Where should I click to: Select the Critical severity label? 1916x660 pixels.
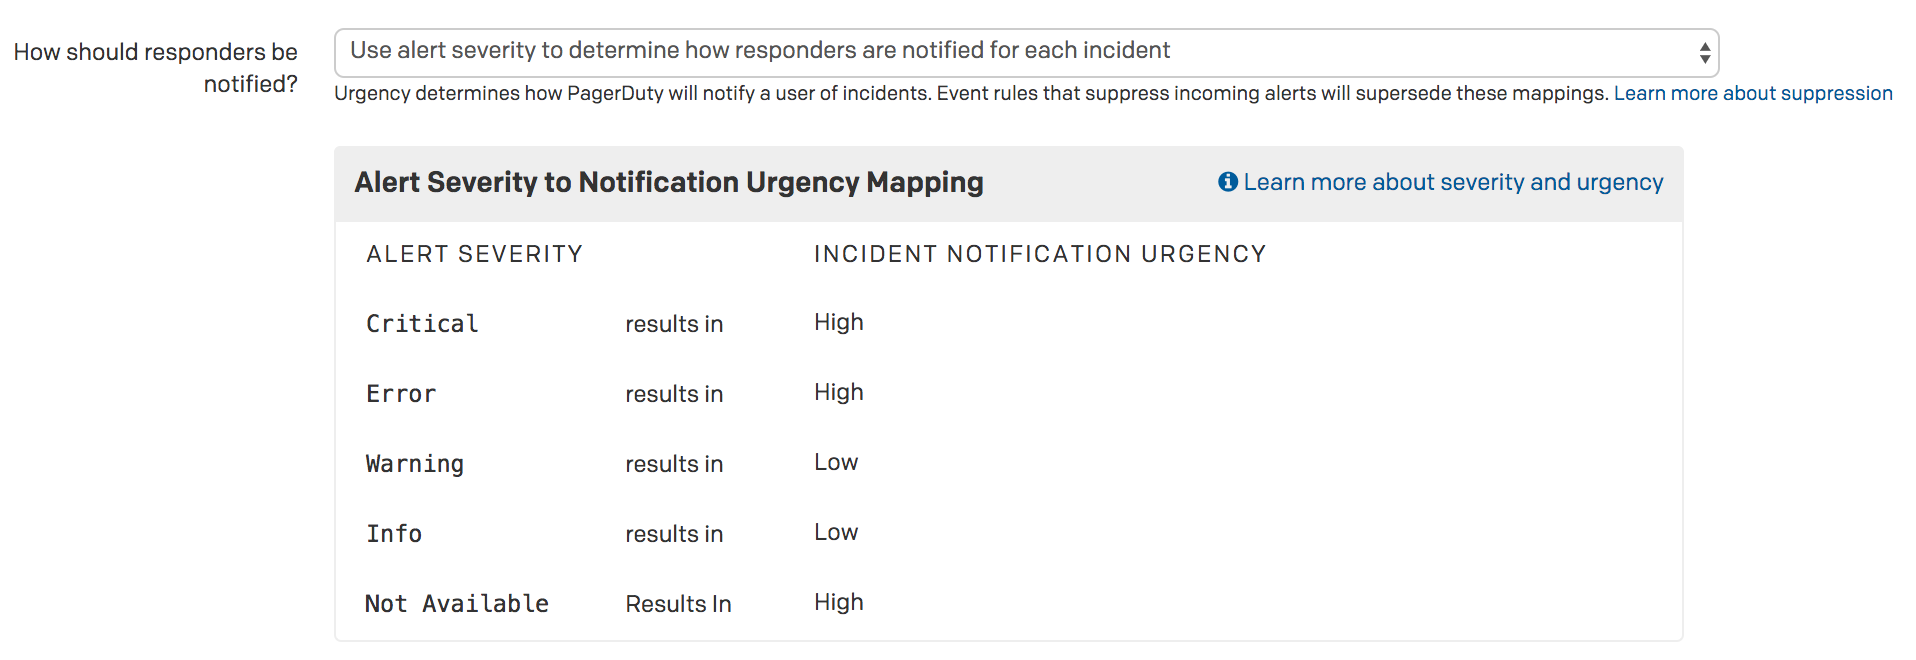click(422, 324)
